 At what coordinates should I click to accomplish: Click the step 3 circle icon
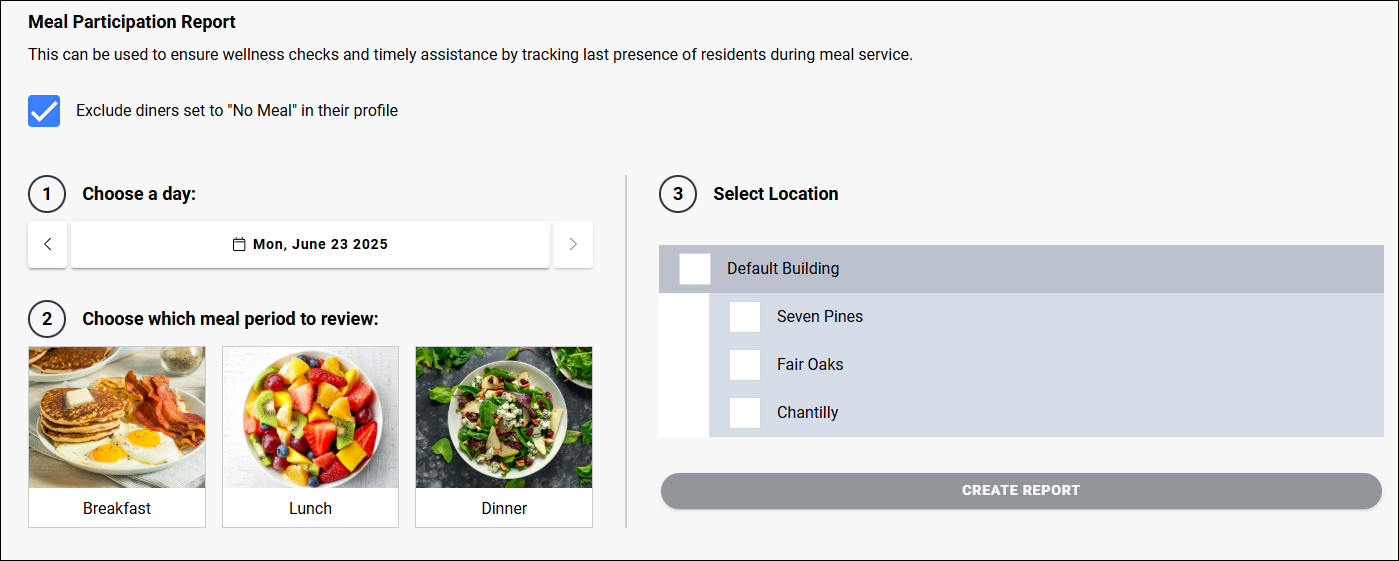[678, 194]
